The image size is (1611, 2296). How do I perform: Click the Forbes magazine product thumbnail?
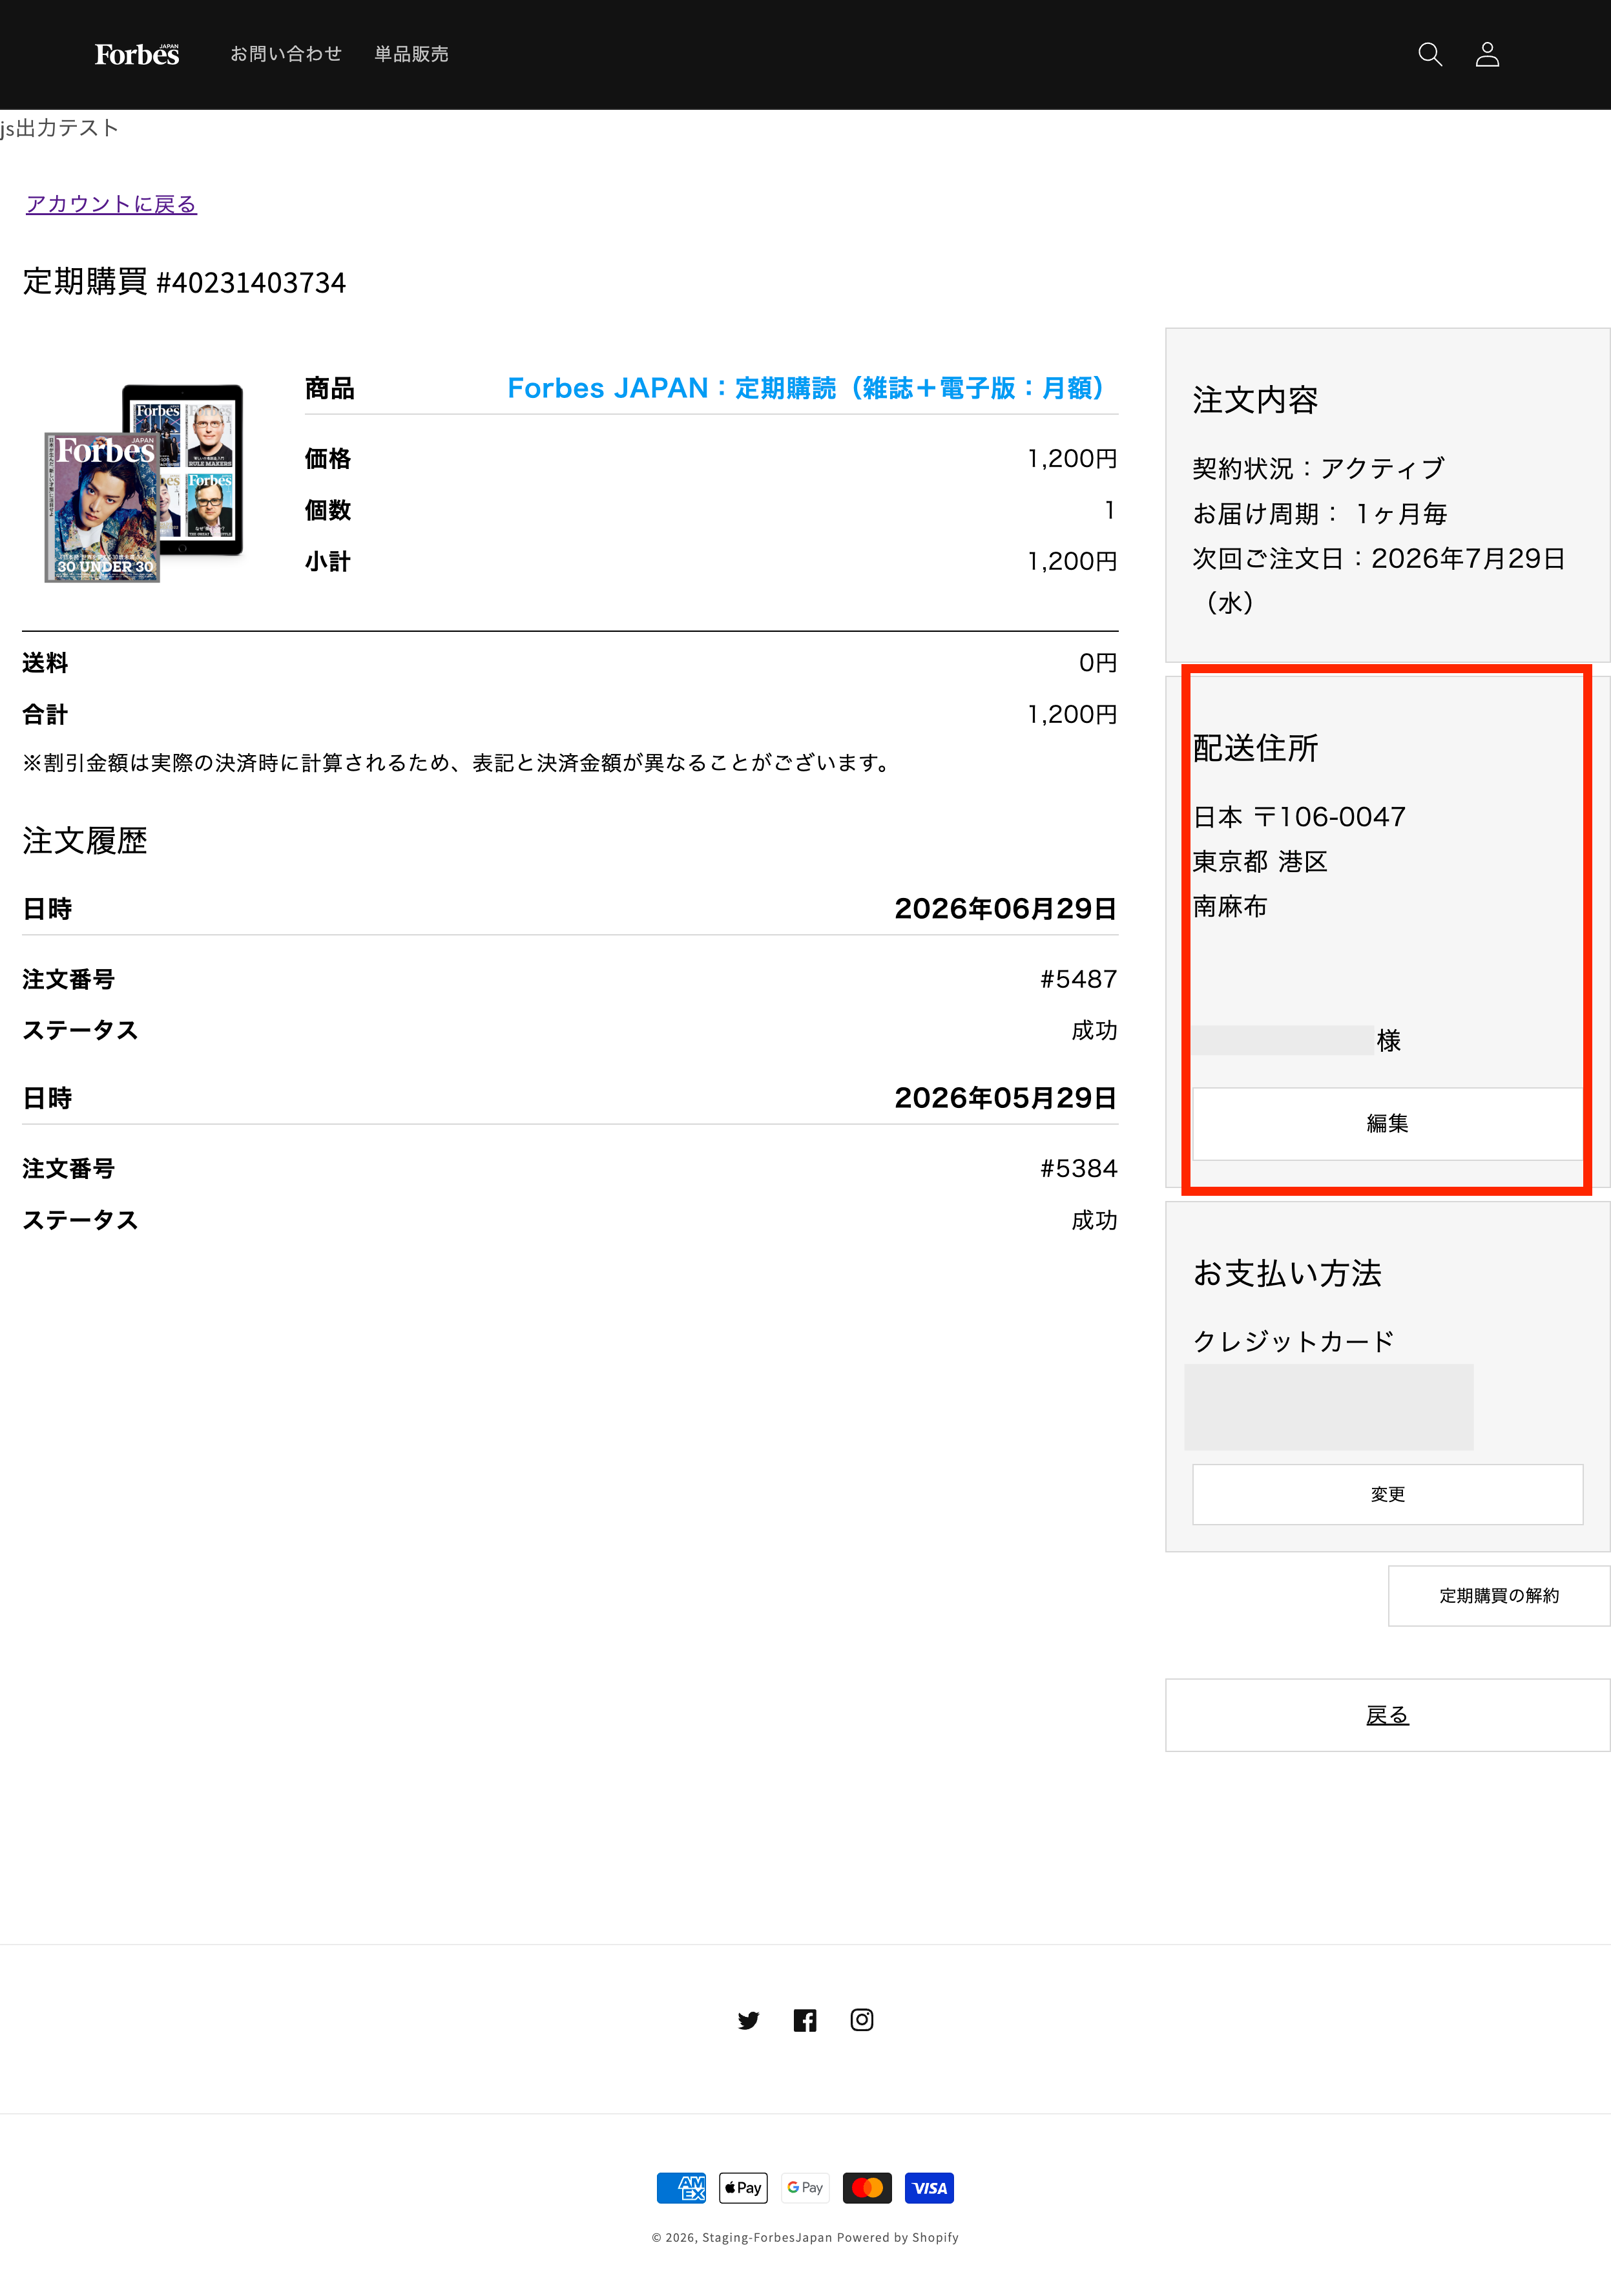[143, 483]
